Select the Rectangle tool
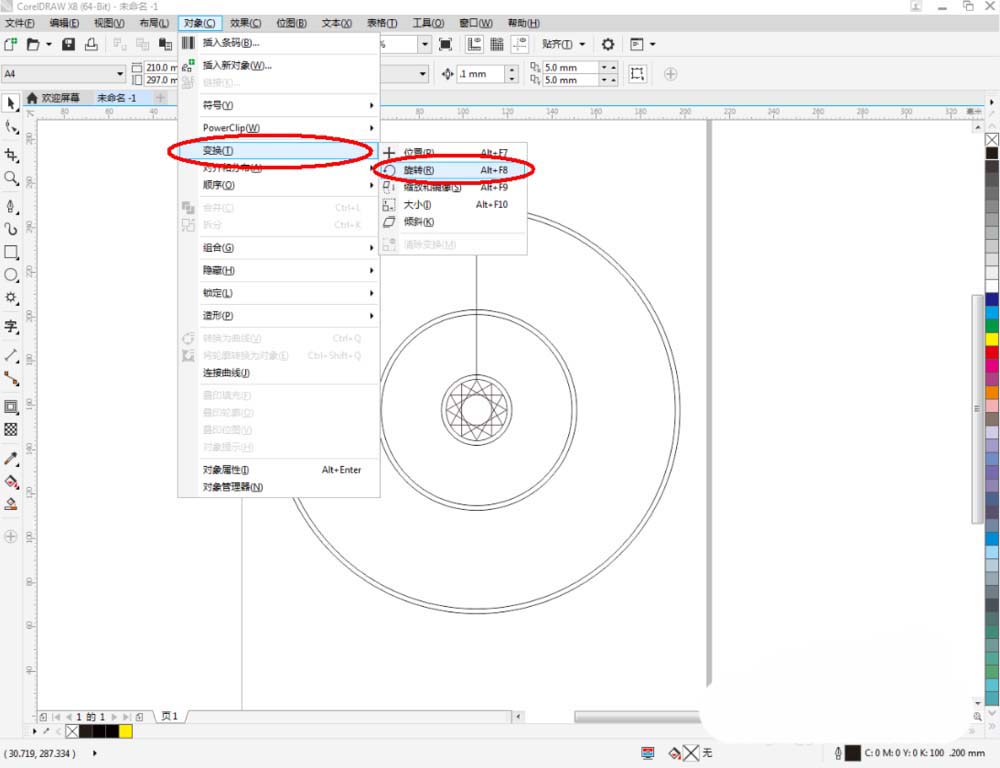 click(11, 252)
